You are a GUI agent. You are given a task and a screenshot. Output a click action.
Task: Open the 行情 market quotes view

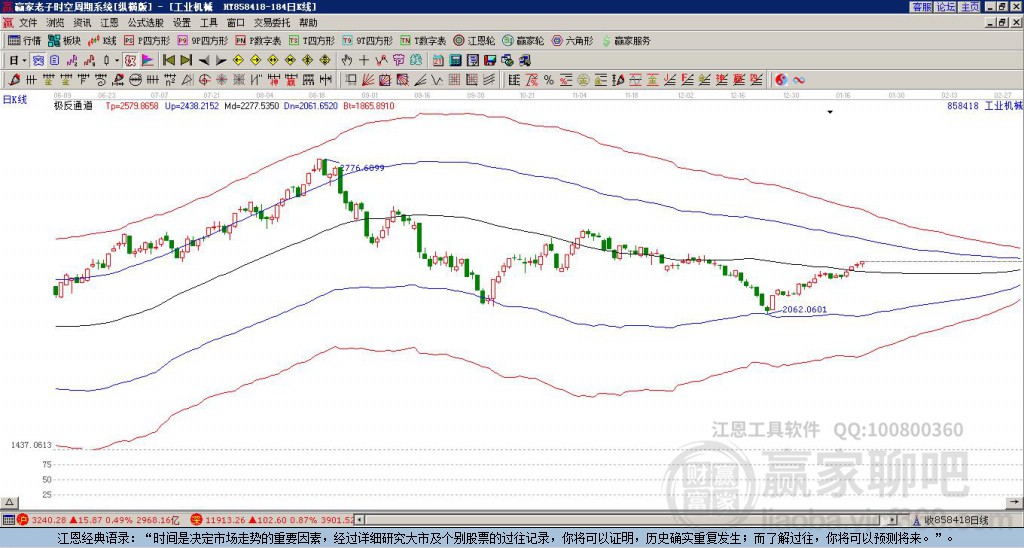click(24, 40)
